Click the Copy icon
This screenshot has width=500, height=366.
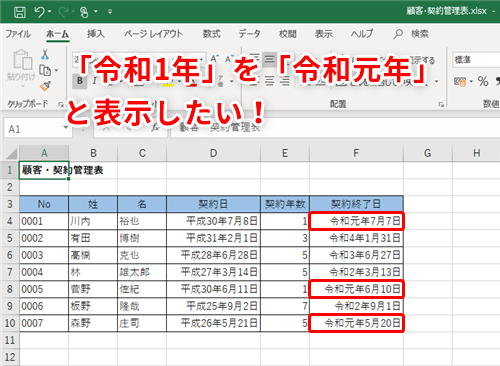45,70
